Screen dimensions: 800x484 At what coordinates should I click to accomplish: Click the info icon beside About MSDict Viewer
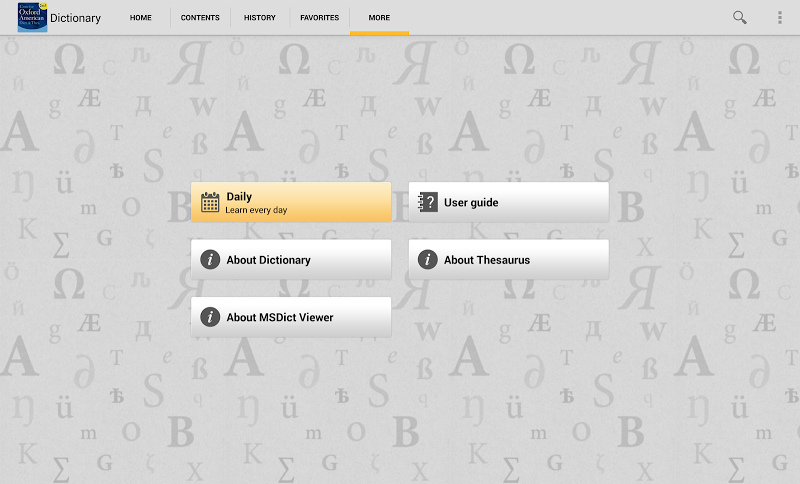[210, 317]
